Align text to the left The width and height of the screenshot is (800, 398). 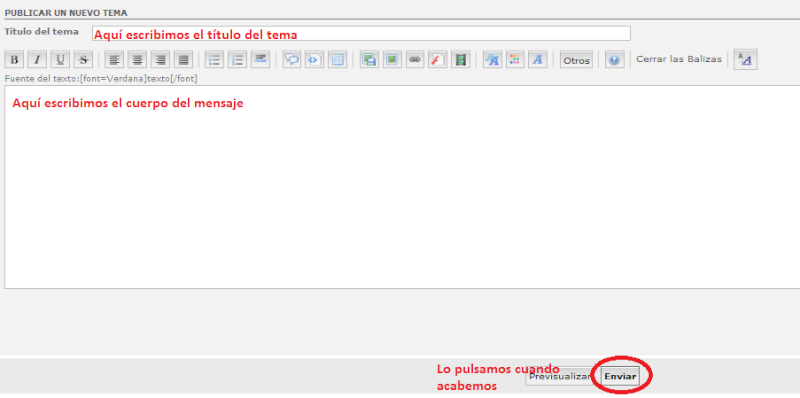point(114,60)
